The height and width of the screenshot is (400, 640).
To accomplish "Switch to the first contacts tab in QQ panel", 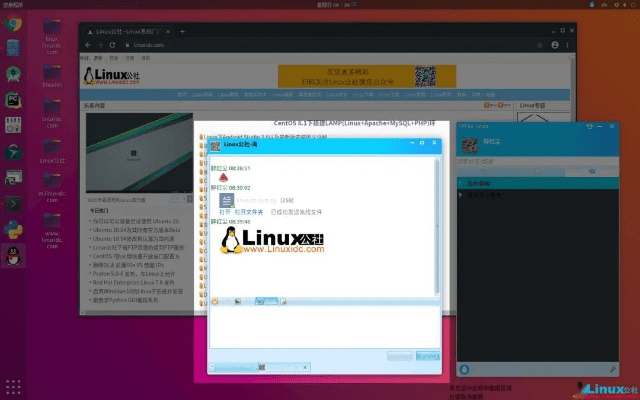I will [484, 172].
